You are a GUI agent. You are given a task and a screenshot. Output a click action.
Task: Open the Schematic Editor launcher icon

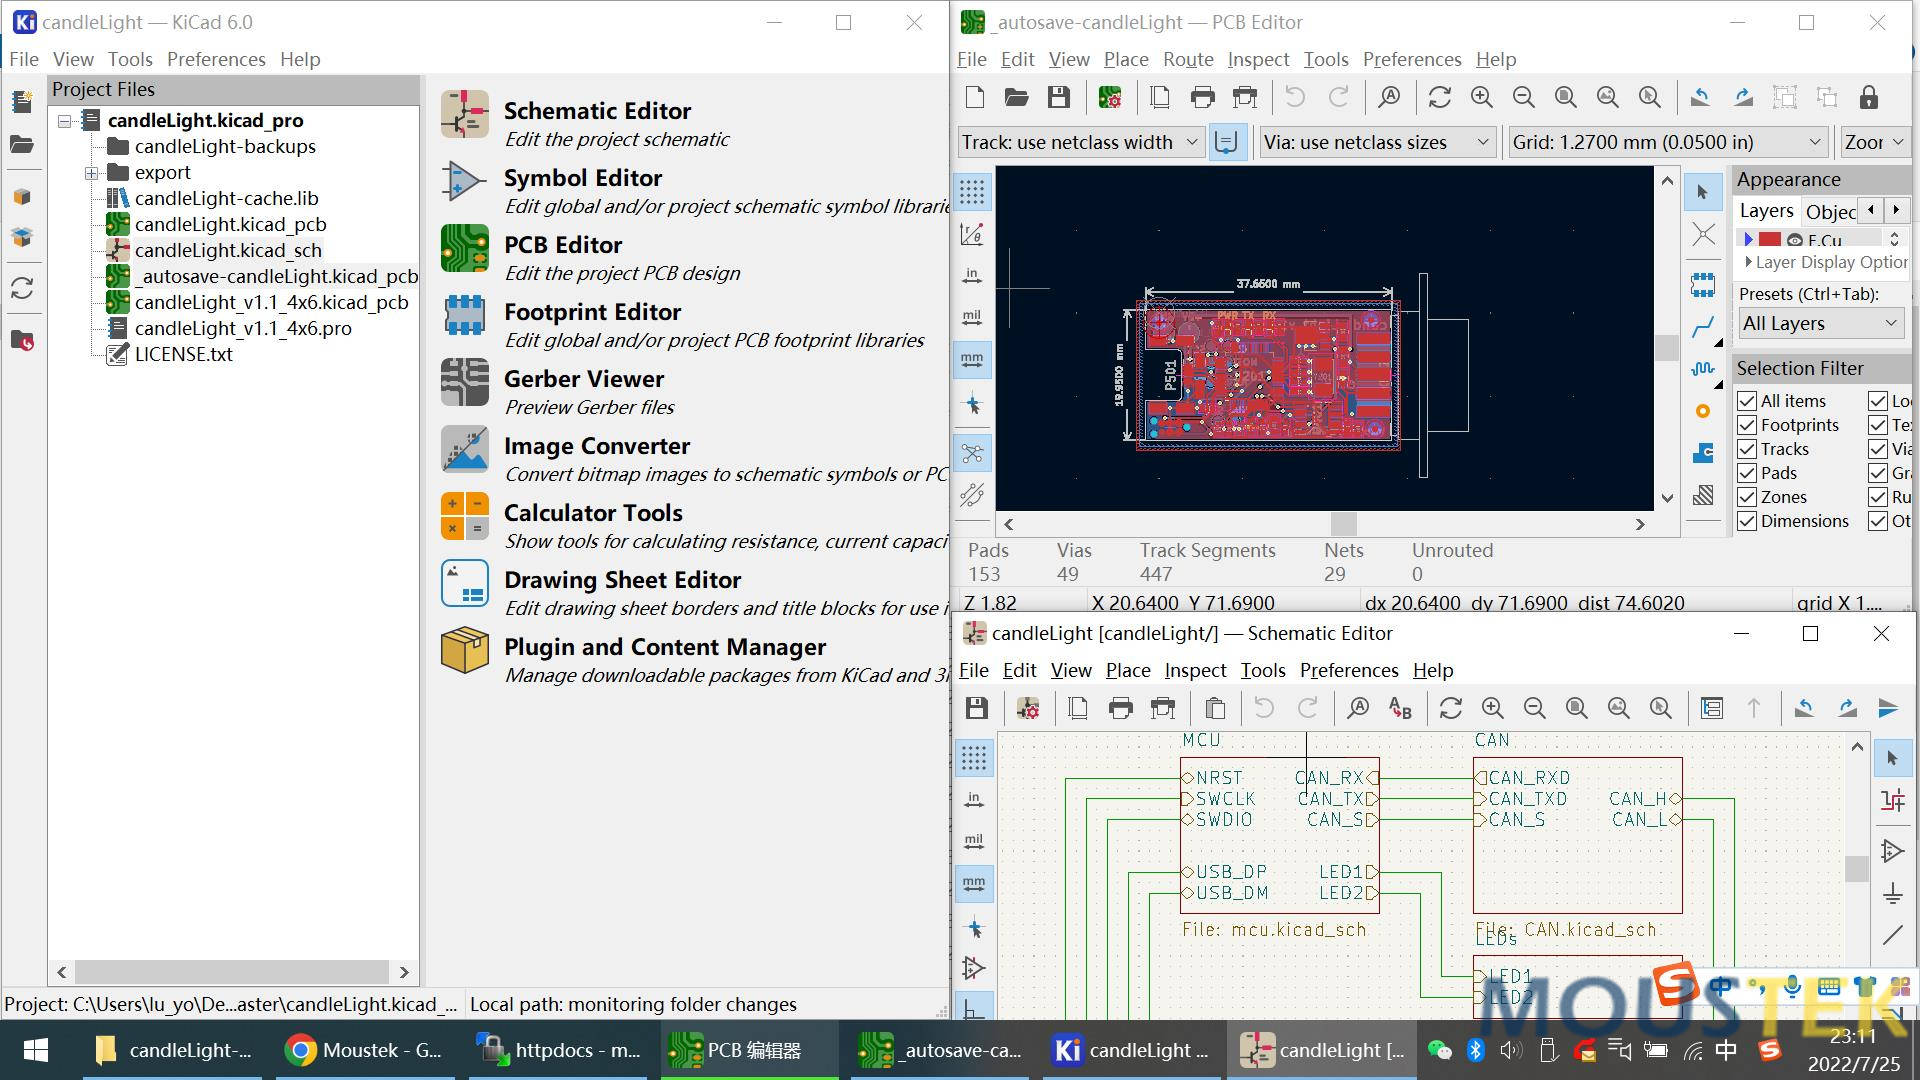tap(465, 114)
